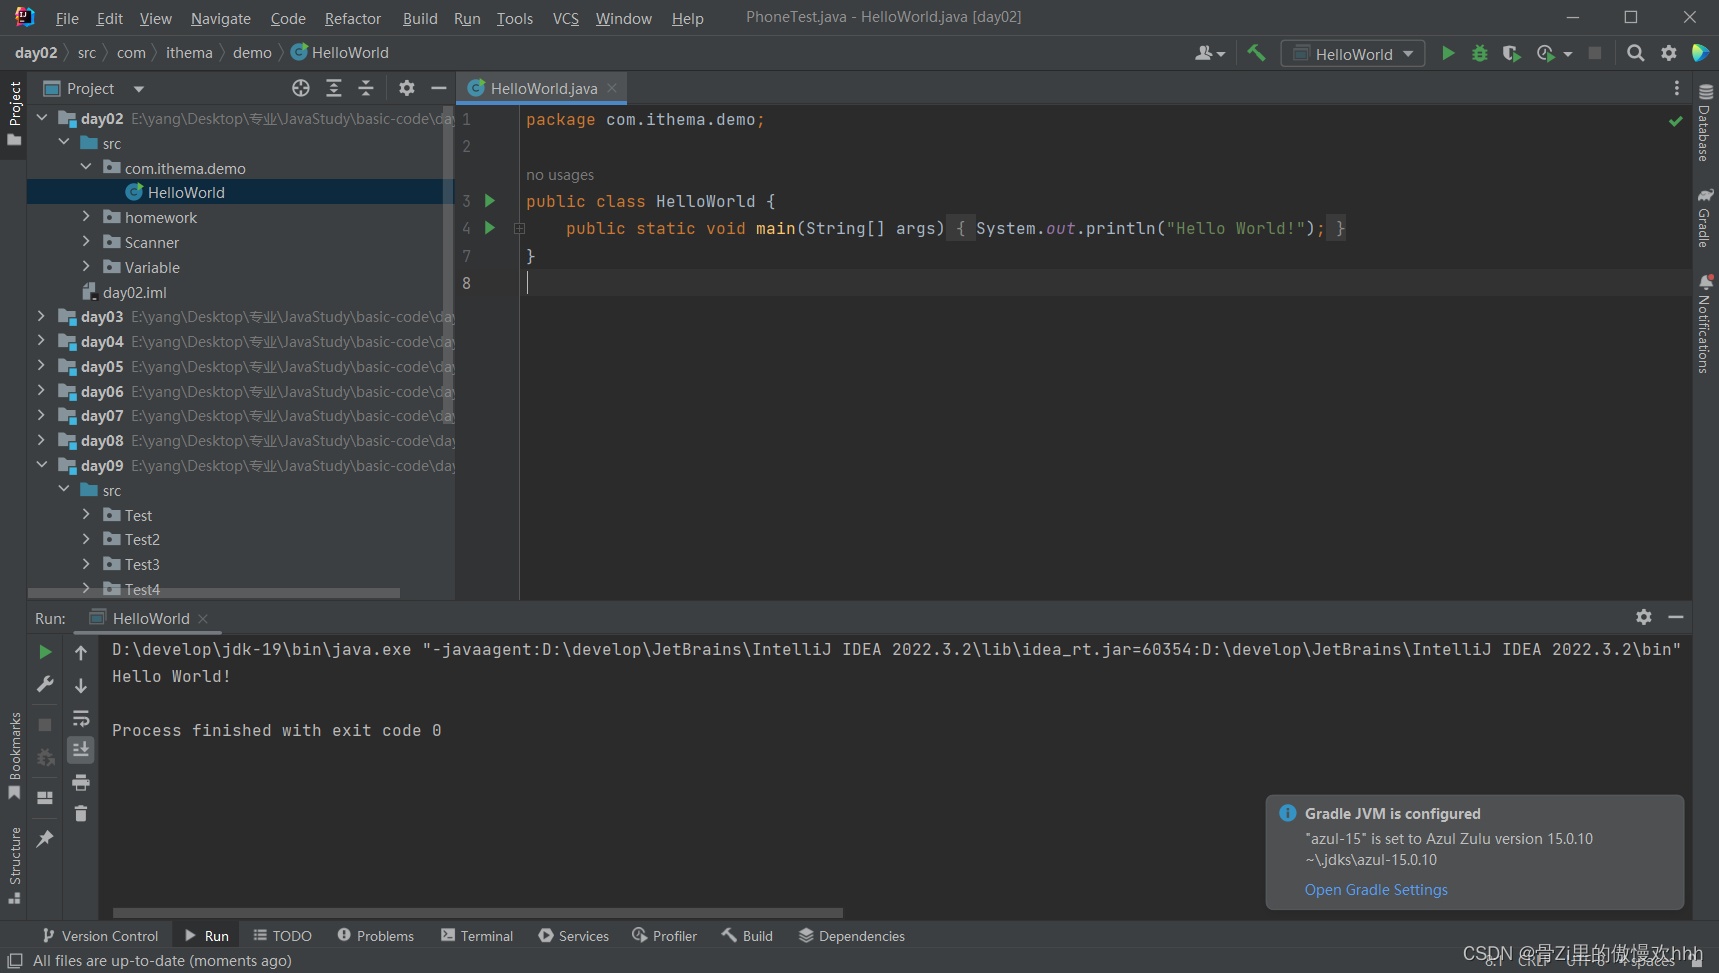Rerun HelloWorld from Run panel

[45, 652]
